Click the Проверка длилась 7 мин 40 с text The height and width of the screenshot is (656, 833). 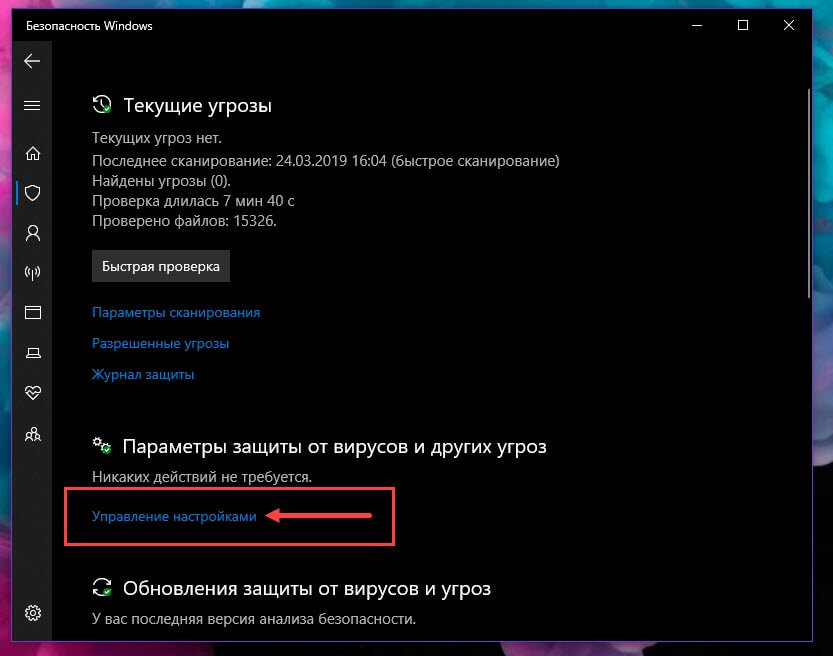193,201
